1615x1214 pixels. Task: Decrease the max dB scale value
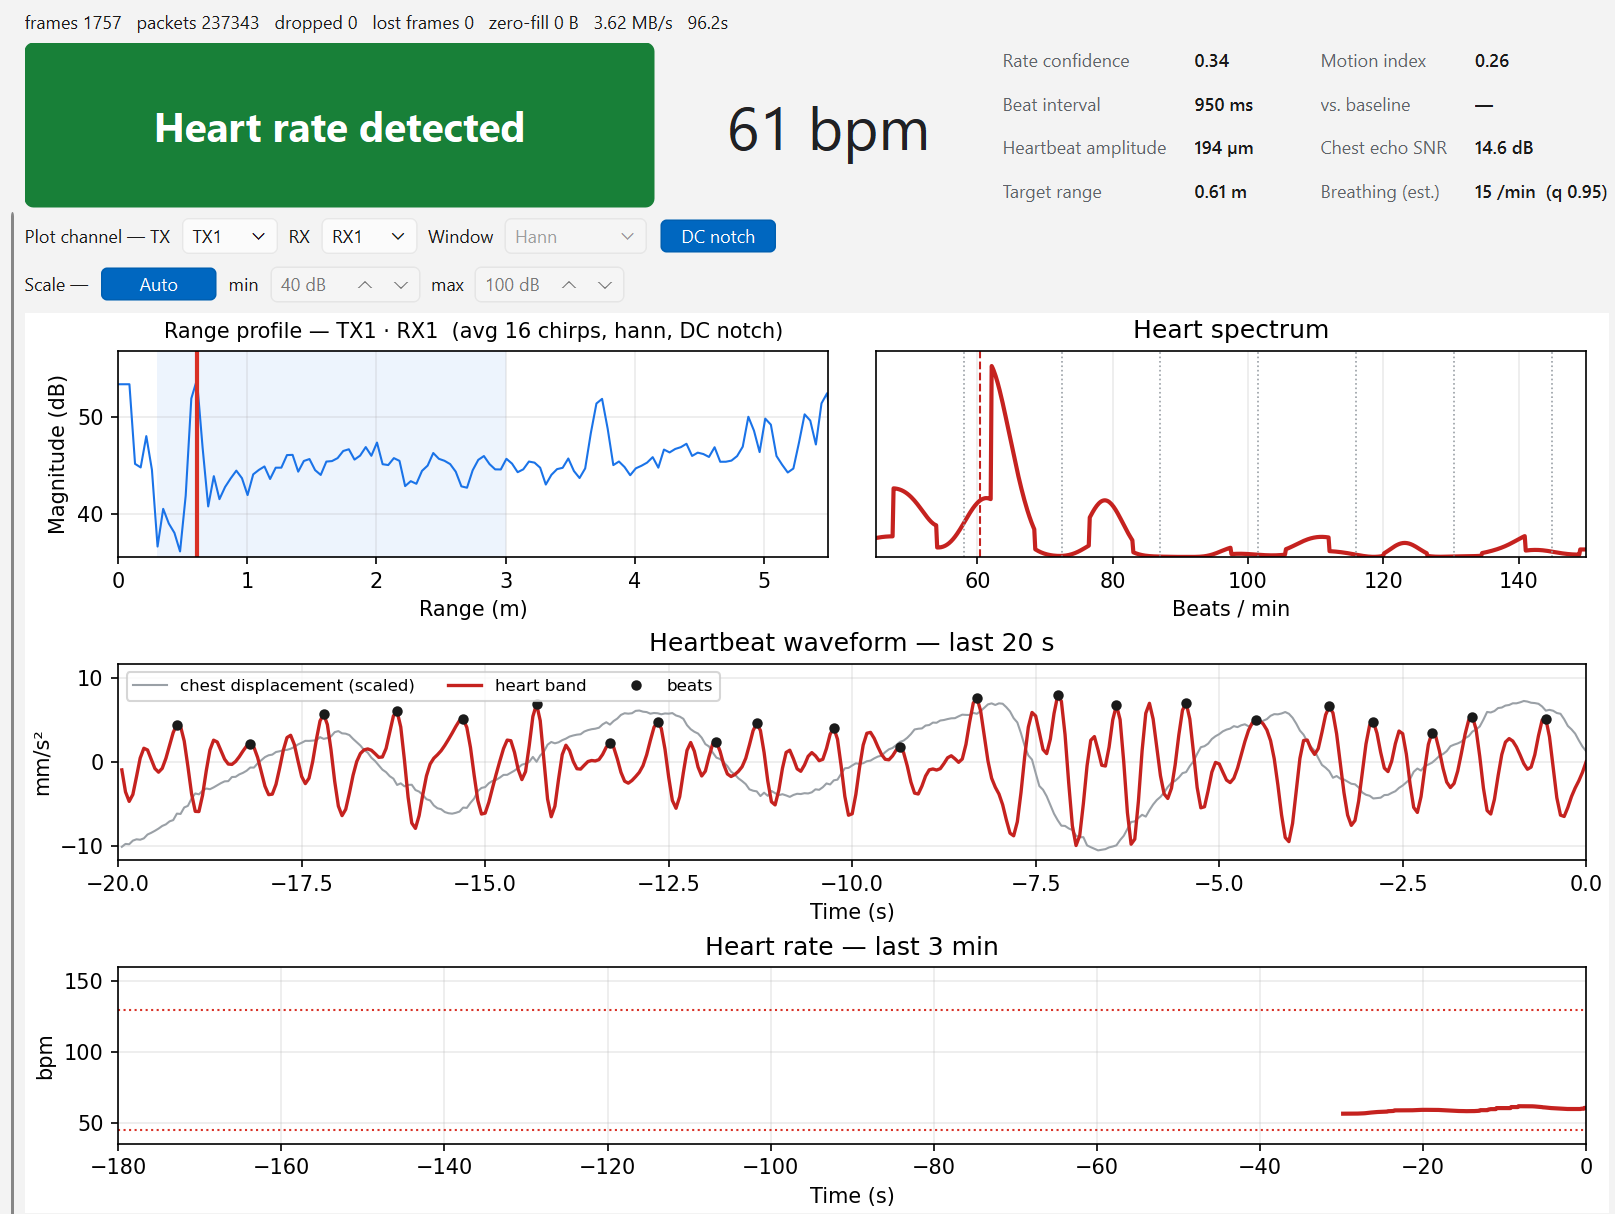coord(605,285)
